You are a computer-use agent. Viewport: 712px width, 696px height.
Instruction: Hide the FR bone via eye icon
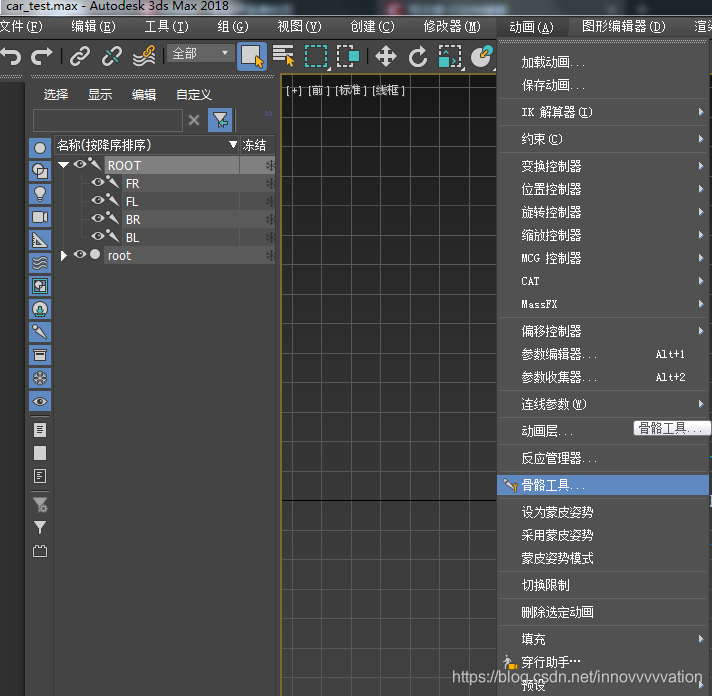click(x=98, y=183)
